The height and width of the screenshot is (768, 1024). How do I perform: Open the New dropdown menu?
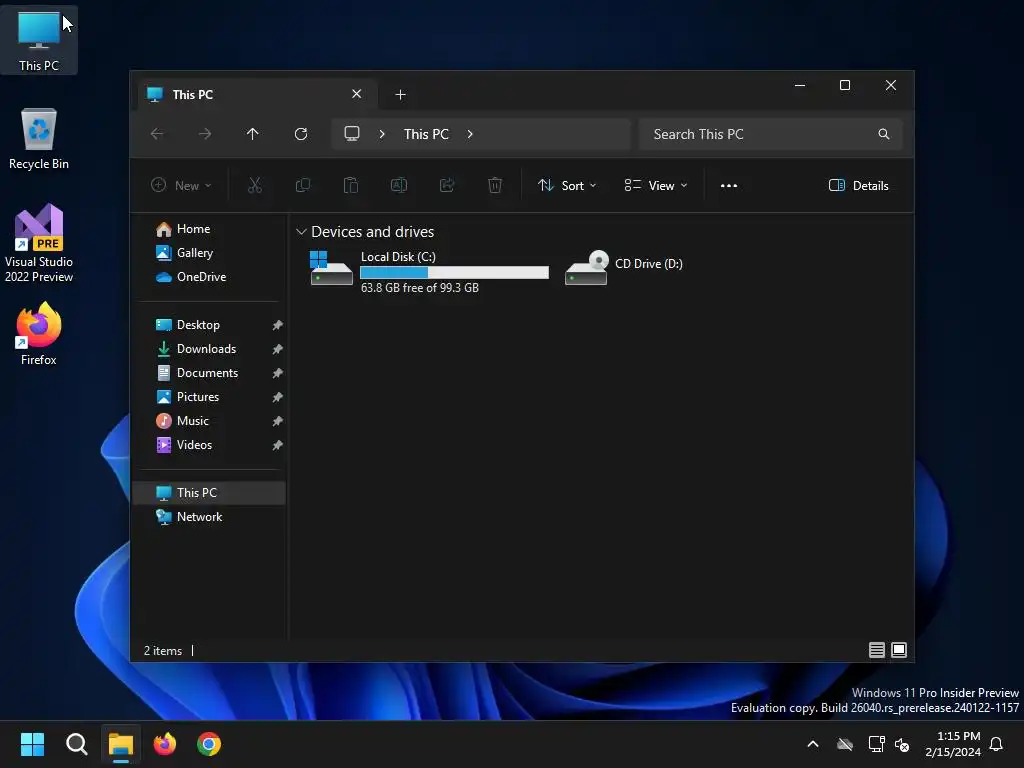click(x=181, y=185)
